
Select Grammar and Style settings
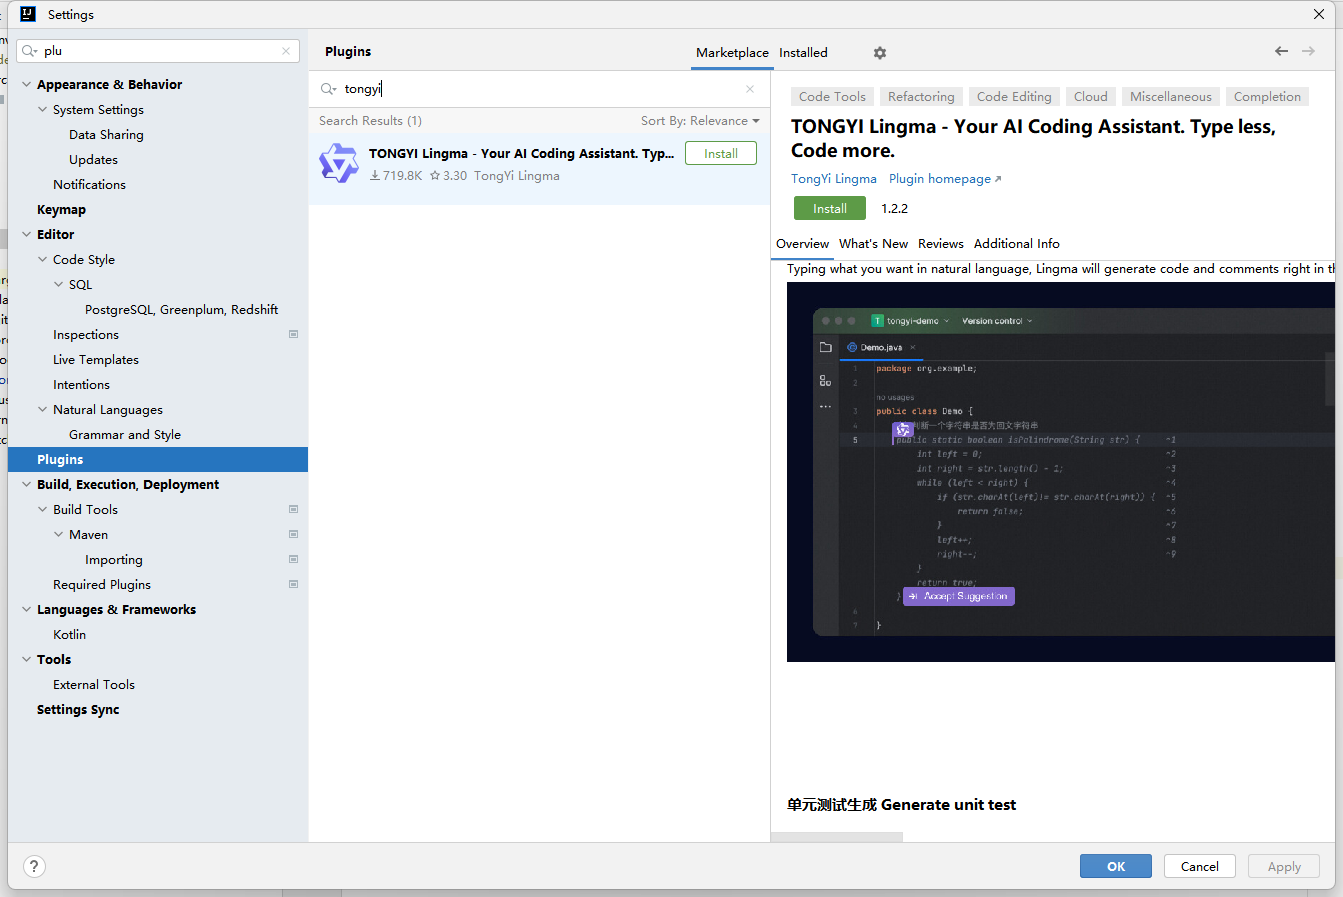point(125,435)
